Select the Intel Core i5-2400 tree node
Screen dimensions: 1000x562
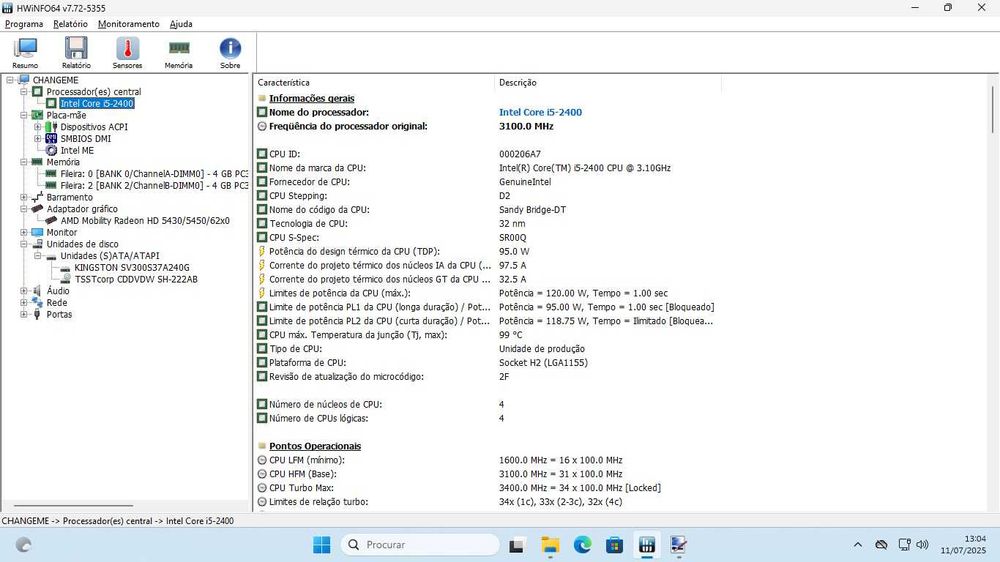[x=96, y=103]
